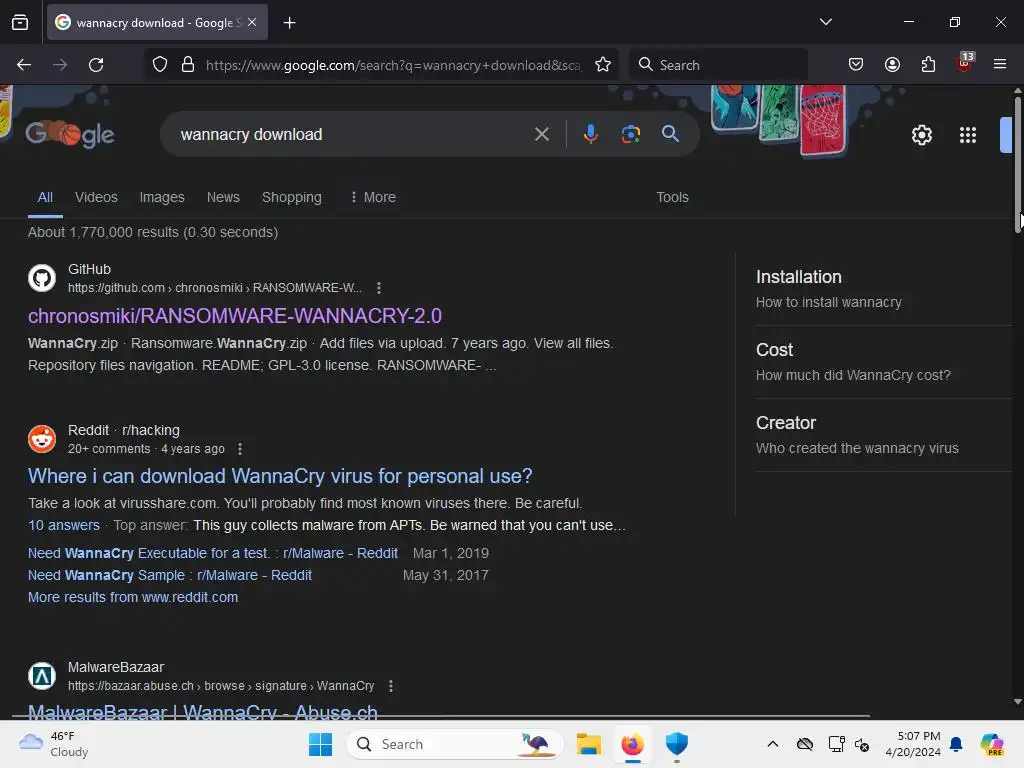The height and width of the screenshot is (768, 1024).
Task: Expand the More search filters menu
Action: point(373,197)
